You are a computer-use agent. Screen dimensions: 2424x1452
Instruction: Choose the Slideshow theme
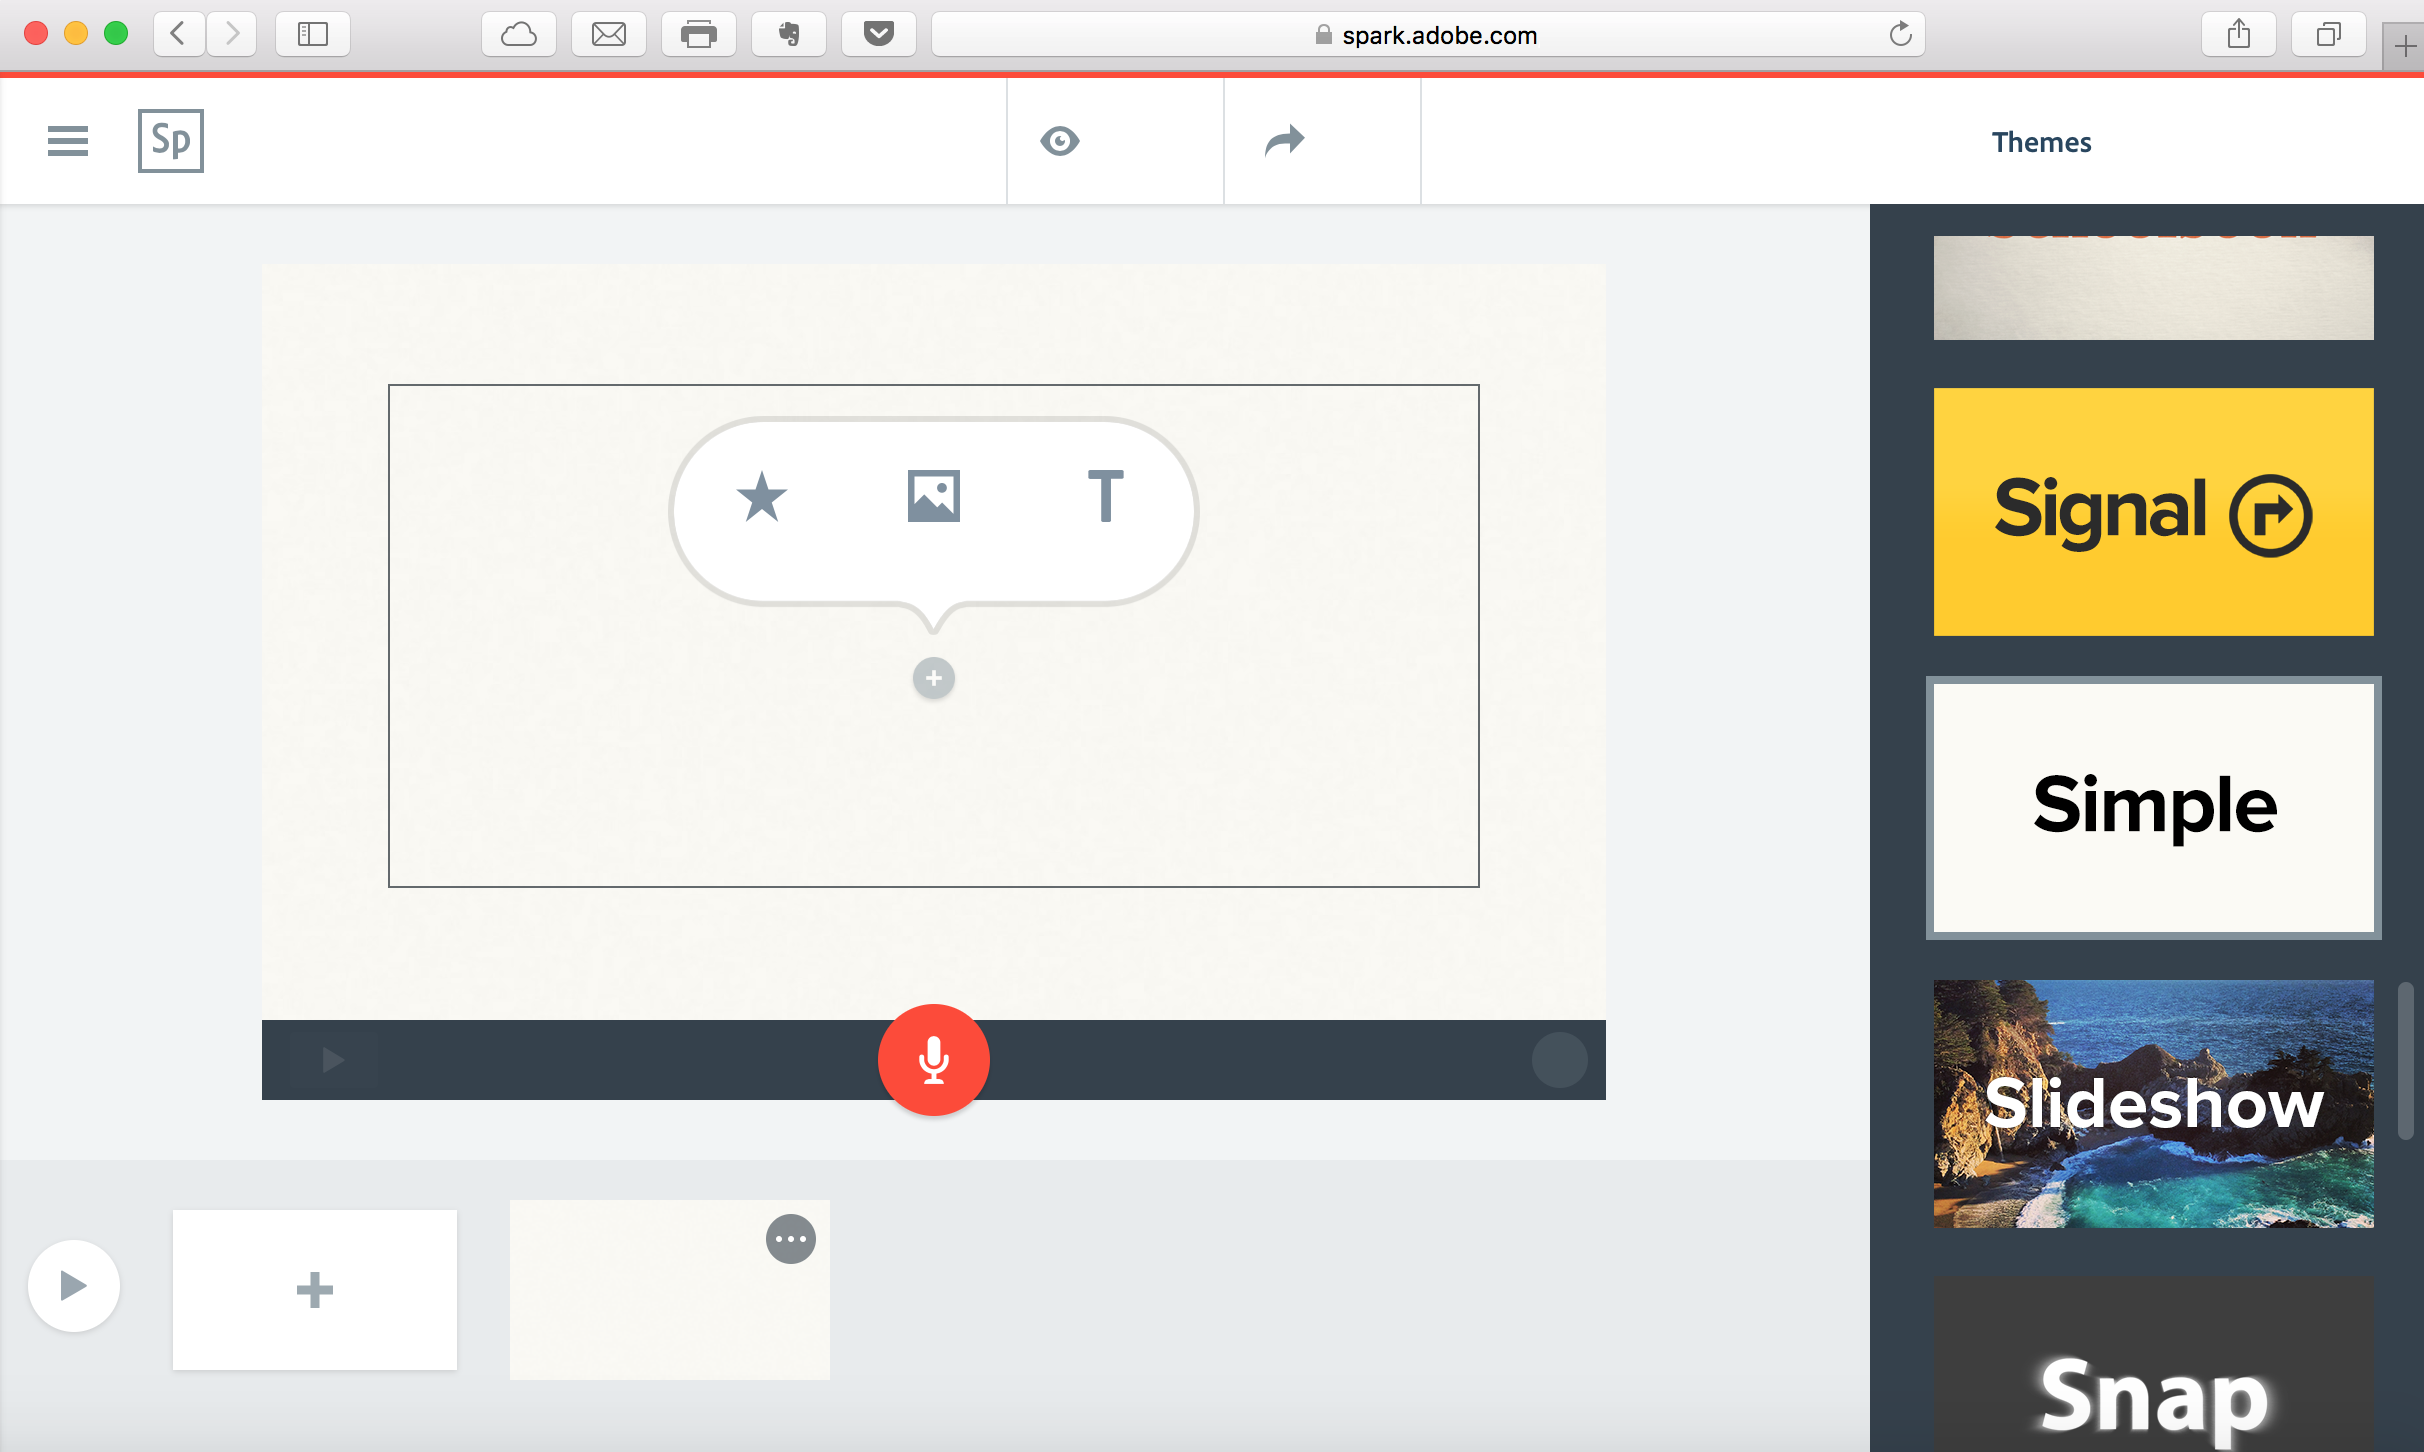click(2152, 1104)
